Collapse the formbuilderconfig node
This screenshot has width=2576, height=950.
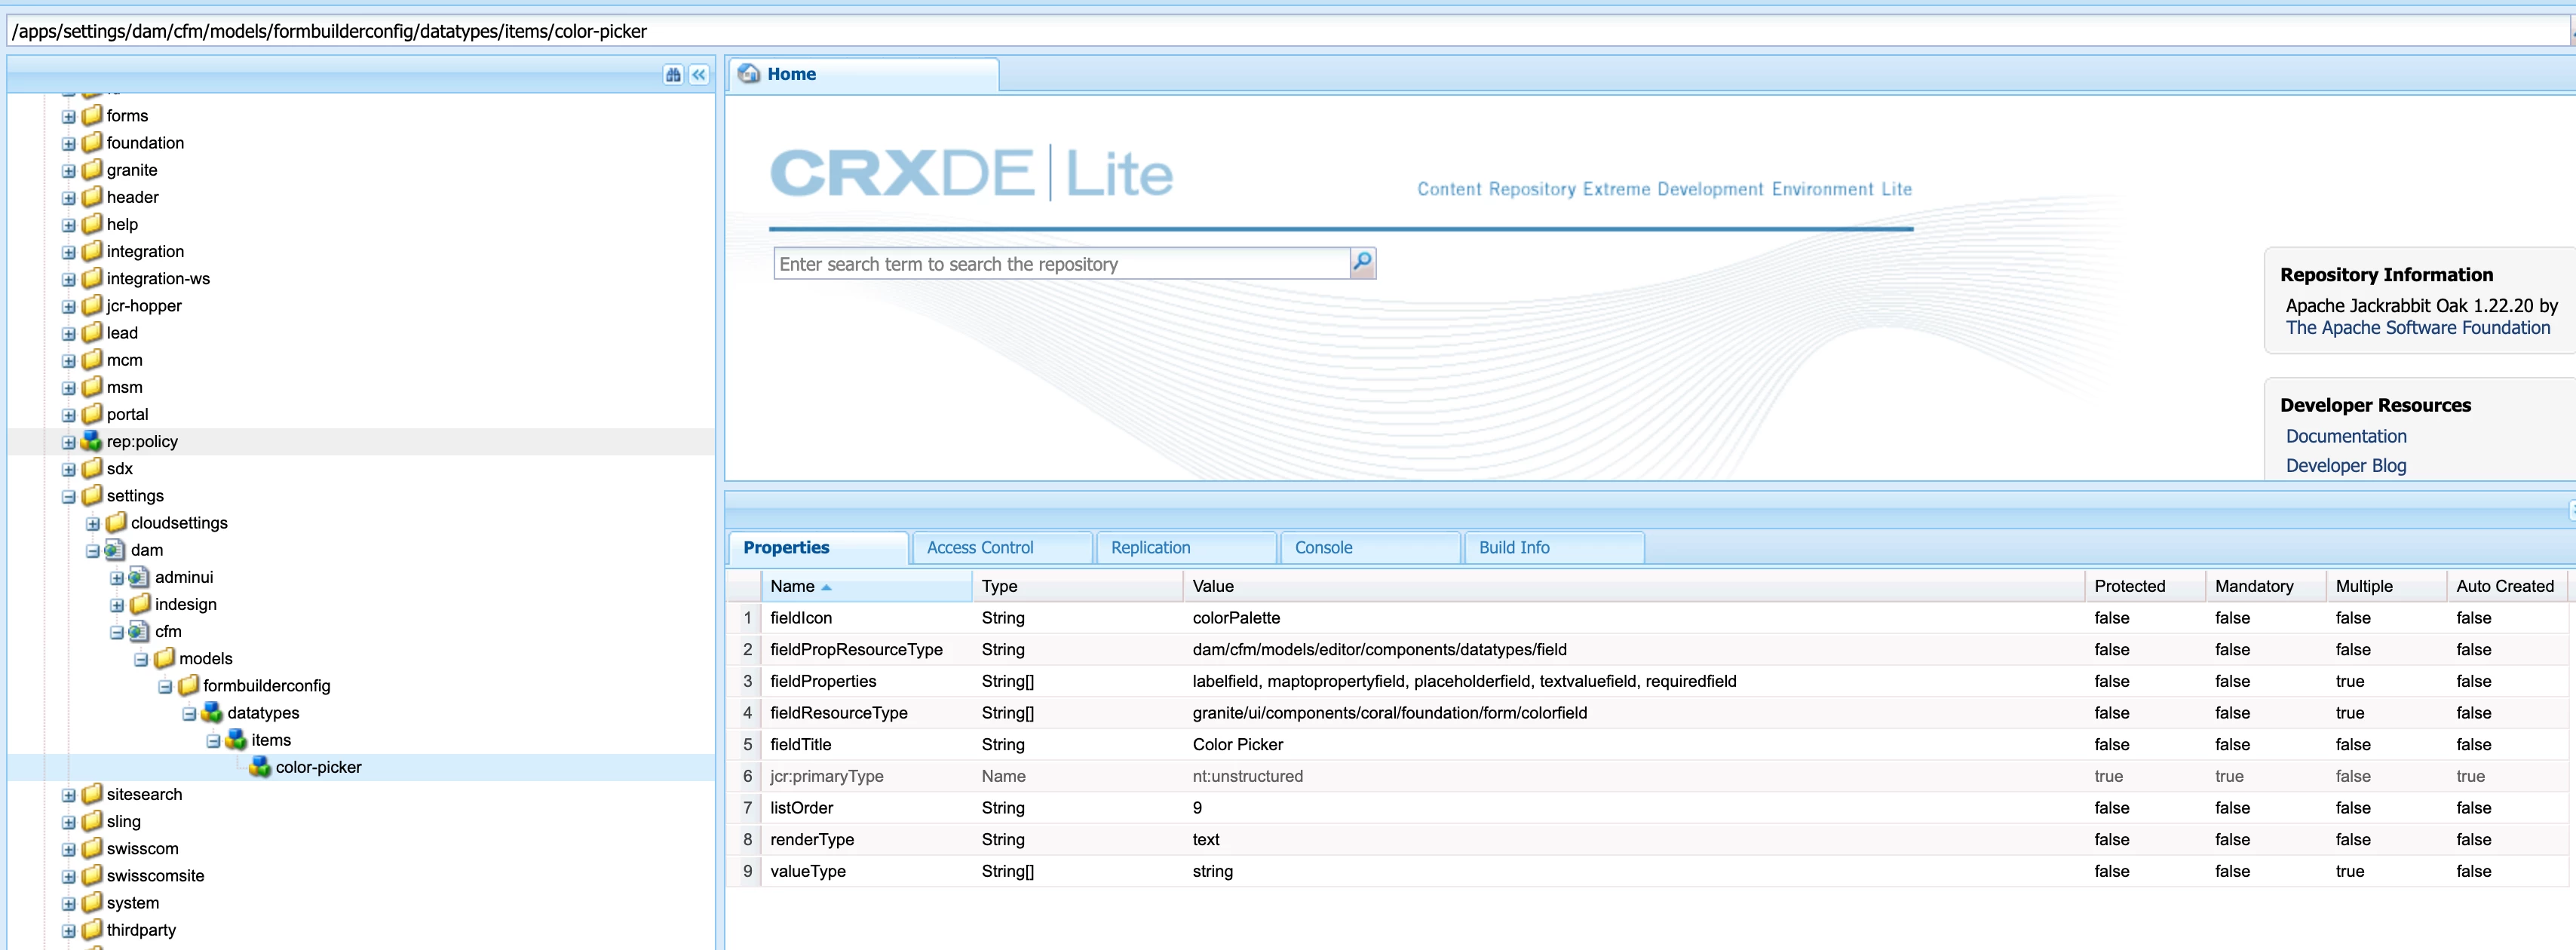[x=165, y=687]
